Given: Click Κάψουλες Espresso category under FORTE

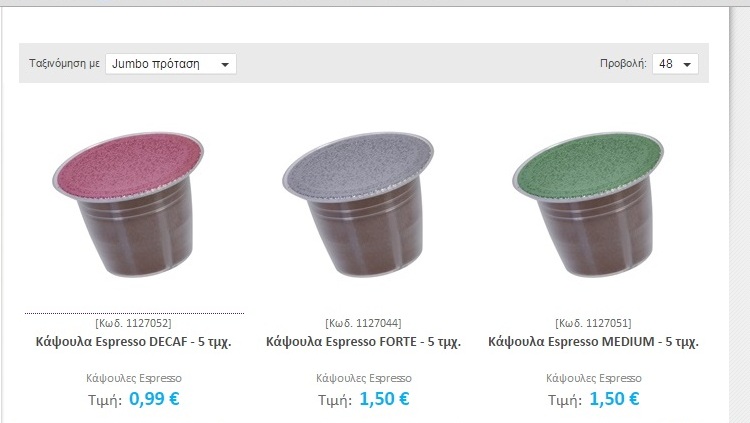Looking at the screenshot, I should pos(364,378).
